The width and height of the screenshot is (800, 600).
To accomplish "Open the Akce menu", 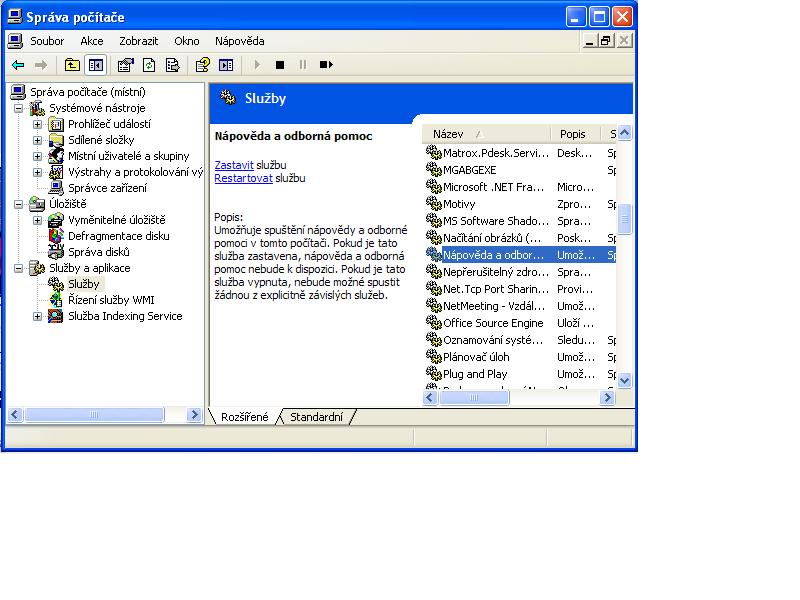I will click(x=92, y=41).
